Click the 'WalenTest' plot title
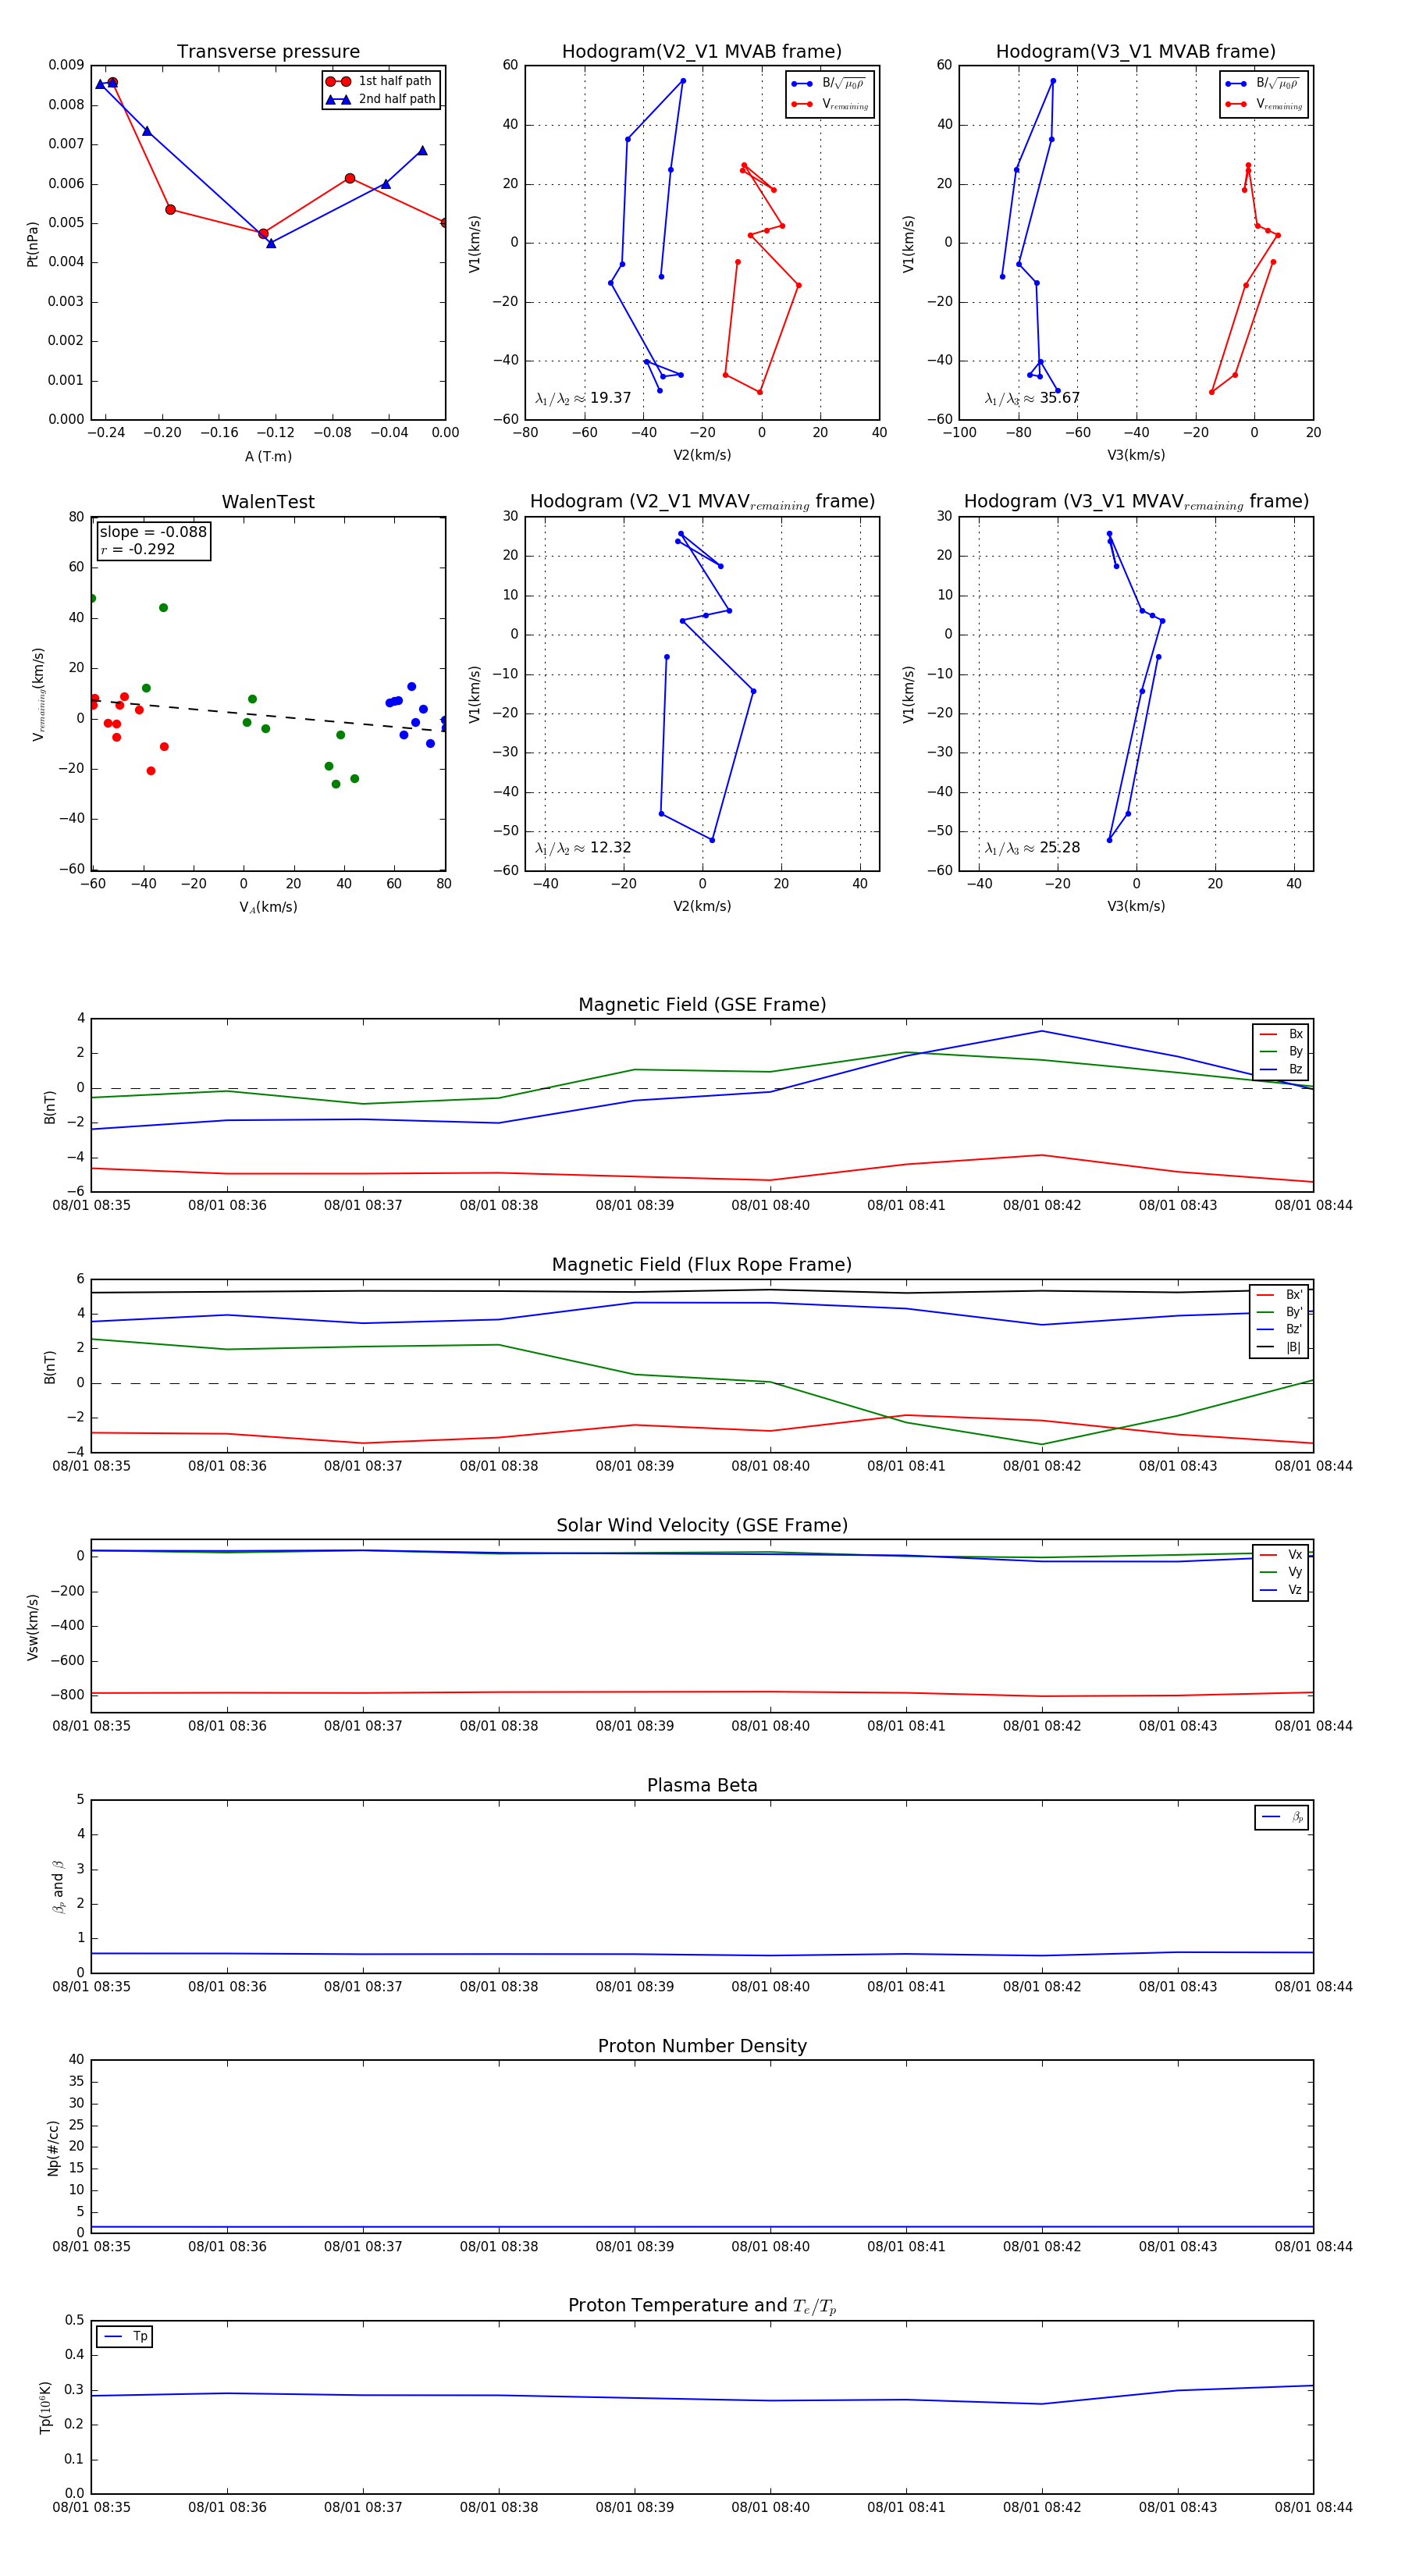 click(268, 502)
